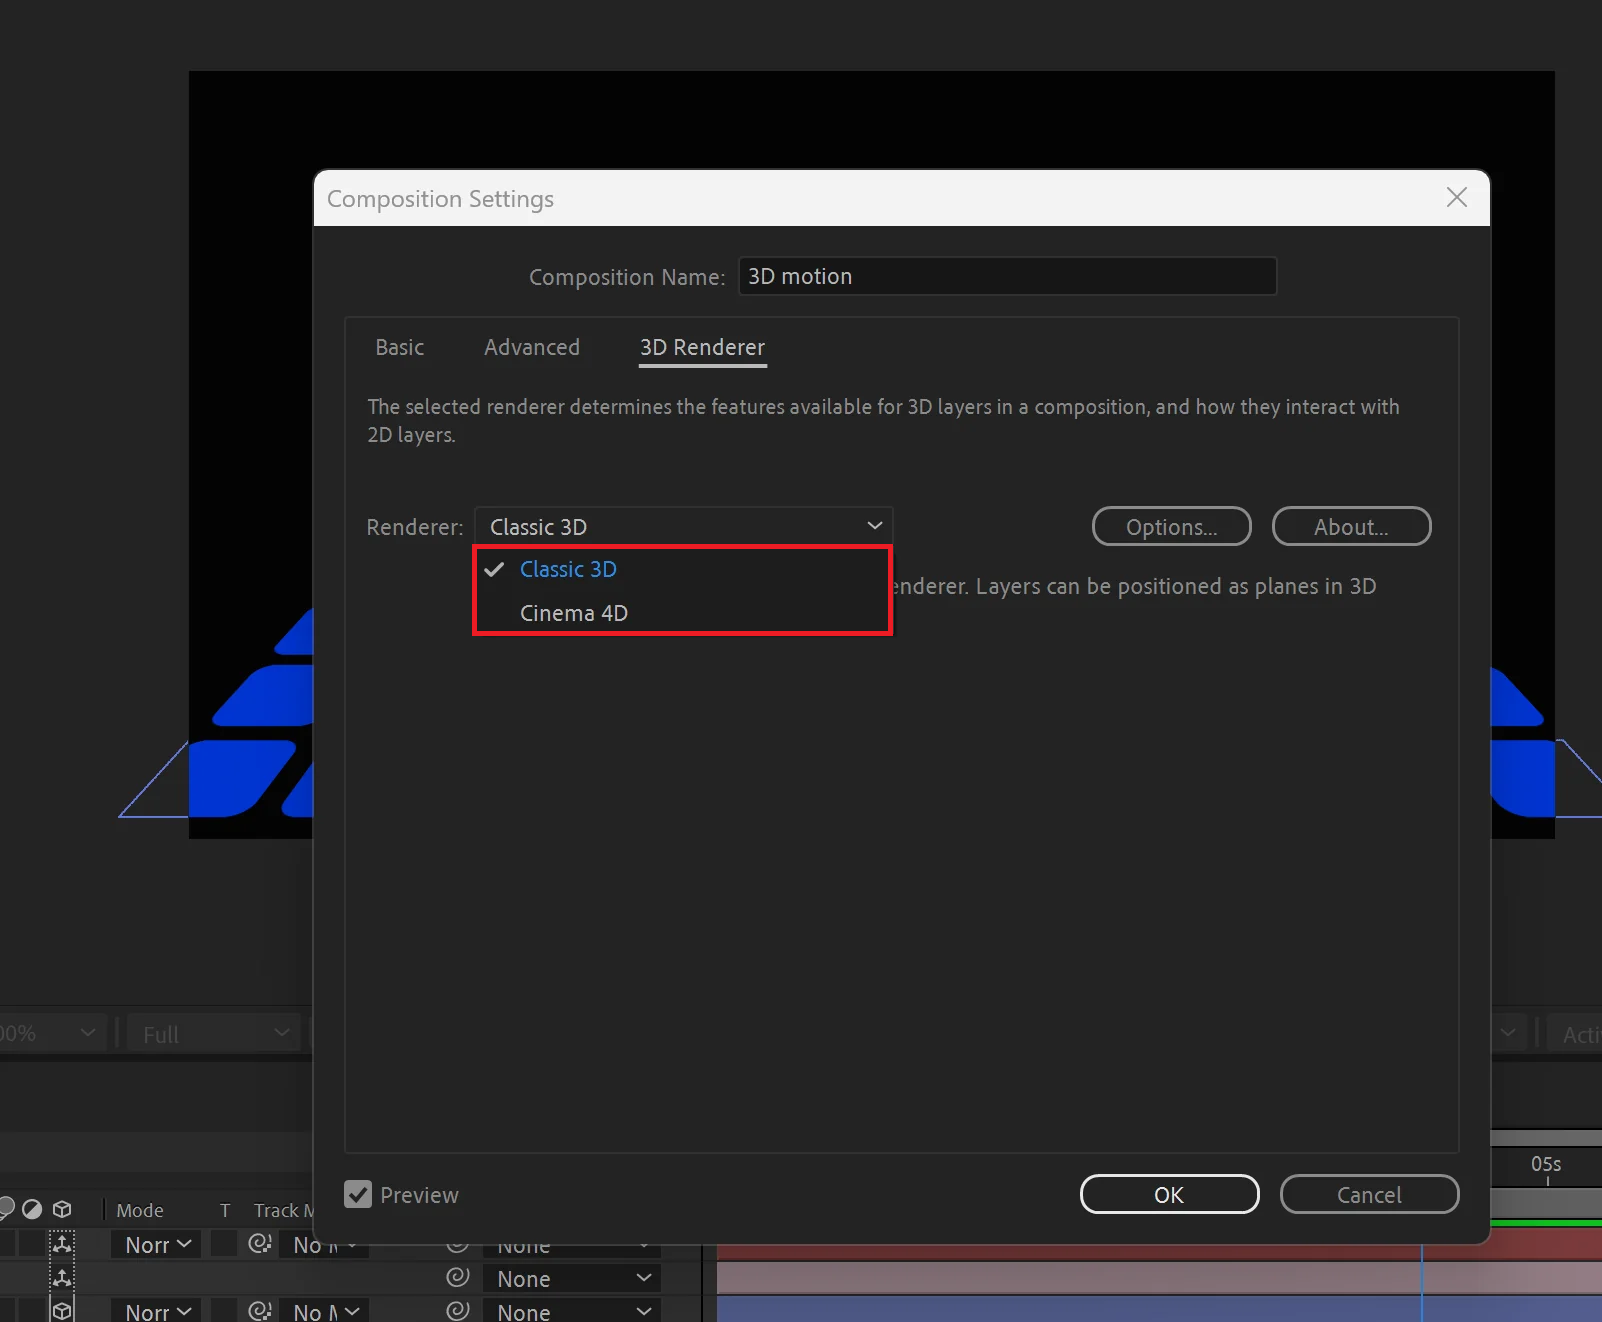Screen dimensions: 1602x1322
Task: Choose Cinema 4D from the renderer list
Action: [x=682, y=613]
